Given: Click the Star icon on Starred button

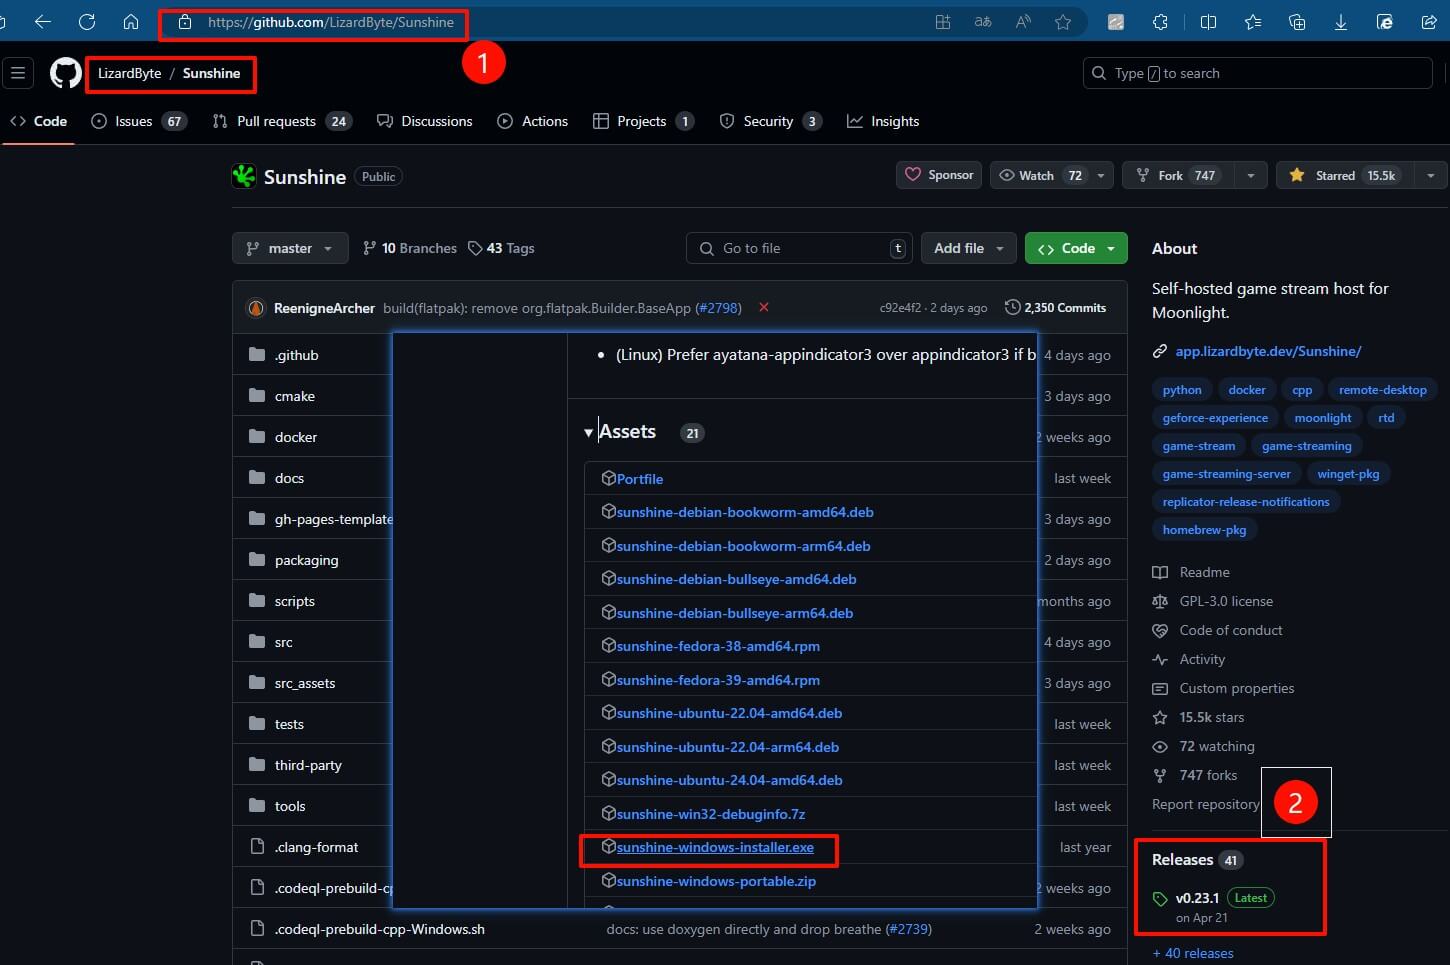Looking at the screenshot, I should click(1297, 175).
